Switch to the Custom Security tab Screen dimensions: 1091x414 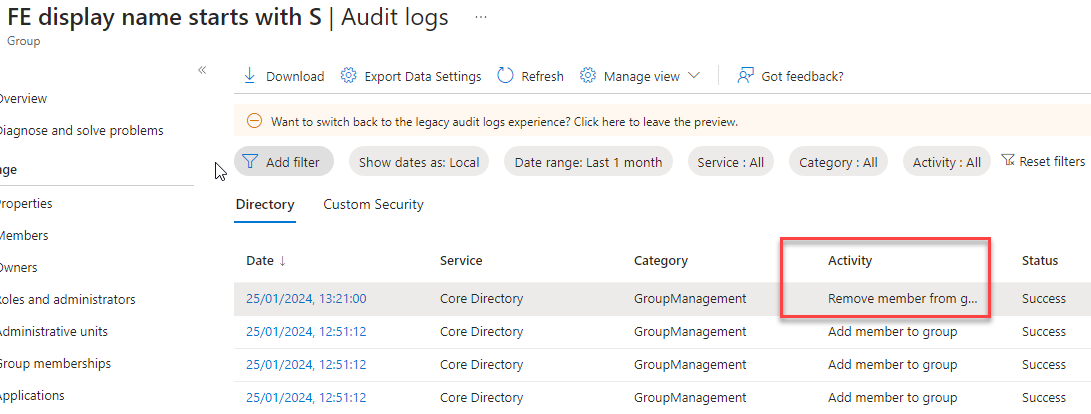pyautogui.click(x=373, y=204)
